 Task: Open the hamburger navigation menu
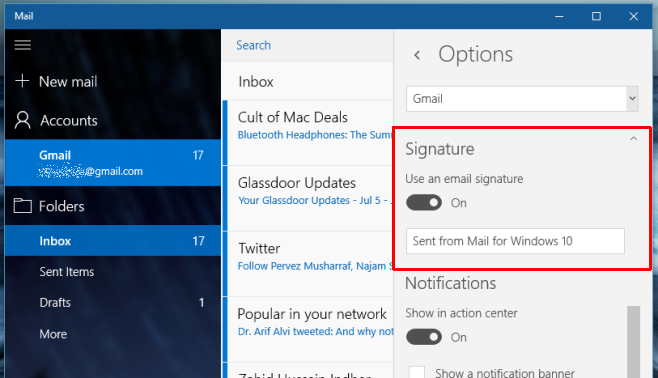[23, 45]
